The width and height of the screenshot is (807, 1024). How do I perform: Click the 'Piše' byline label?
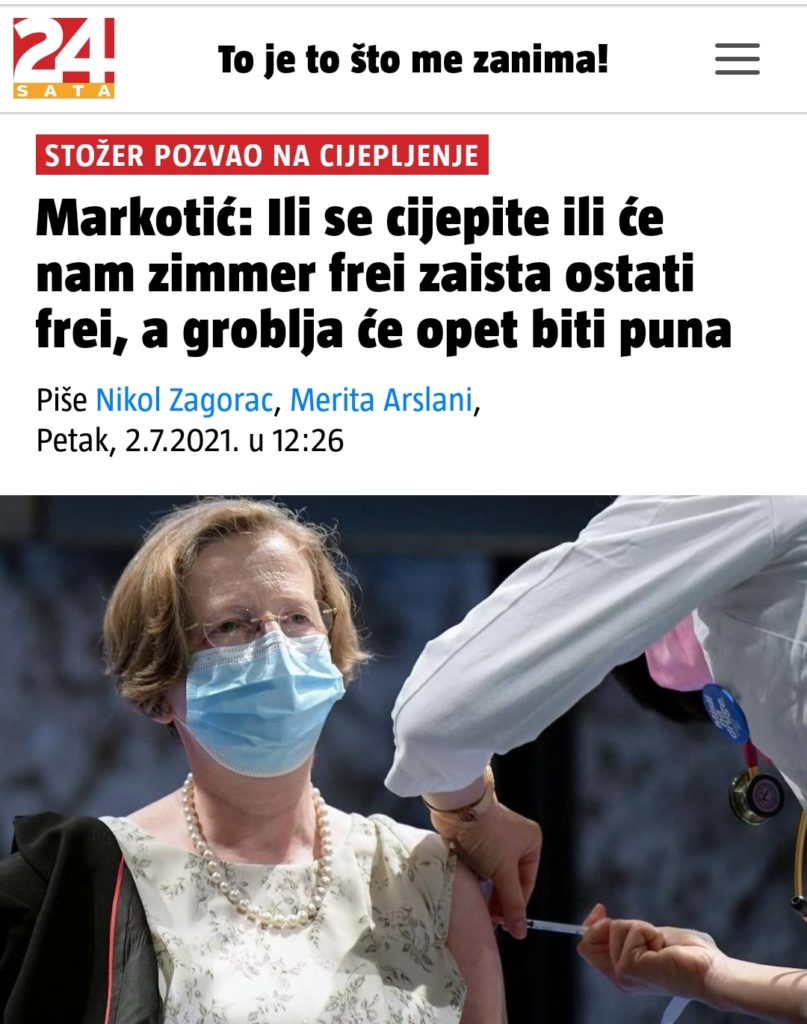point(61,400)
